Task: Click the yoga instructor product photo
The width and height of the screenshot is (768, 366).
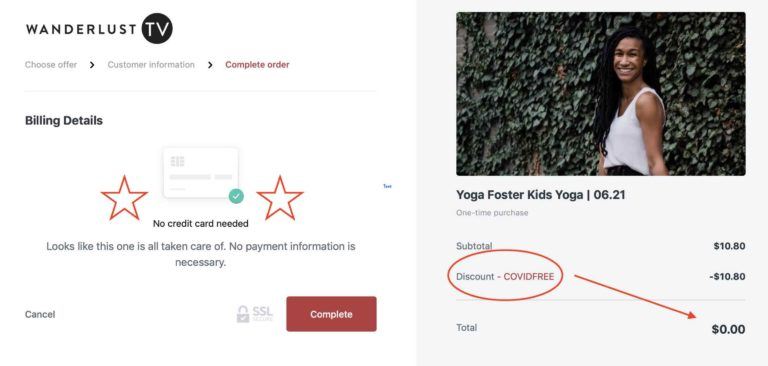Action: coord(601,94)
